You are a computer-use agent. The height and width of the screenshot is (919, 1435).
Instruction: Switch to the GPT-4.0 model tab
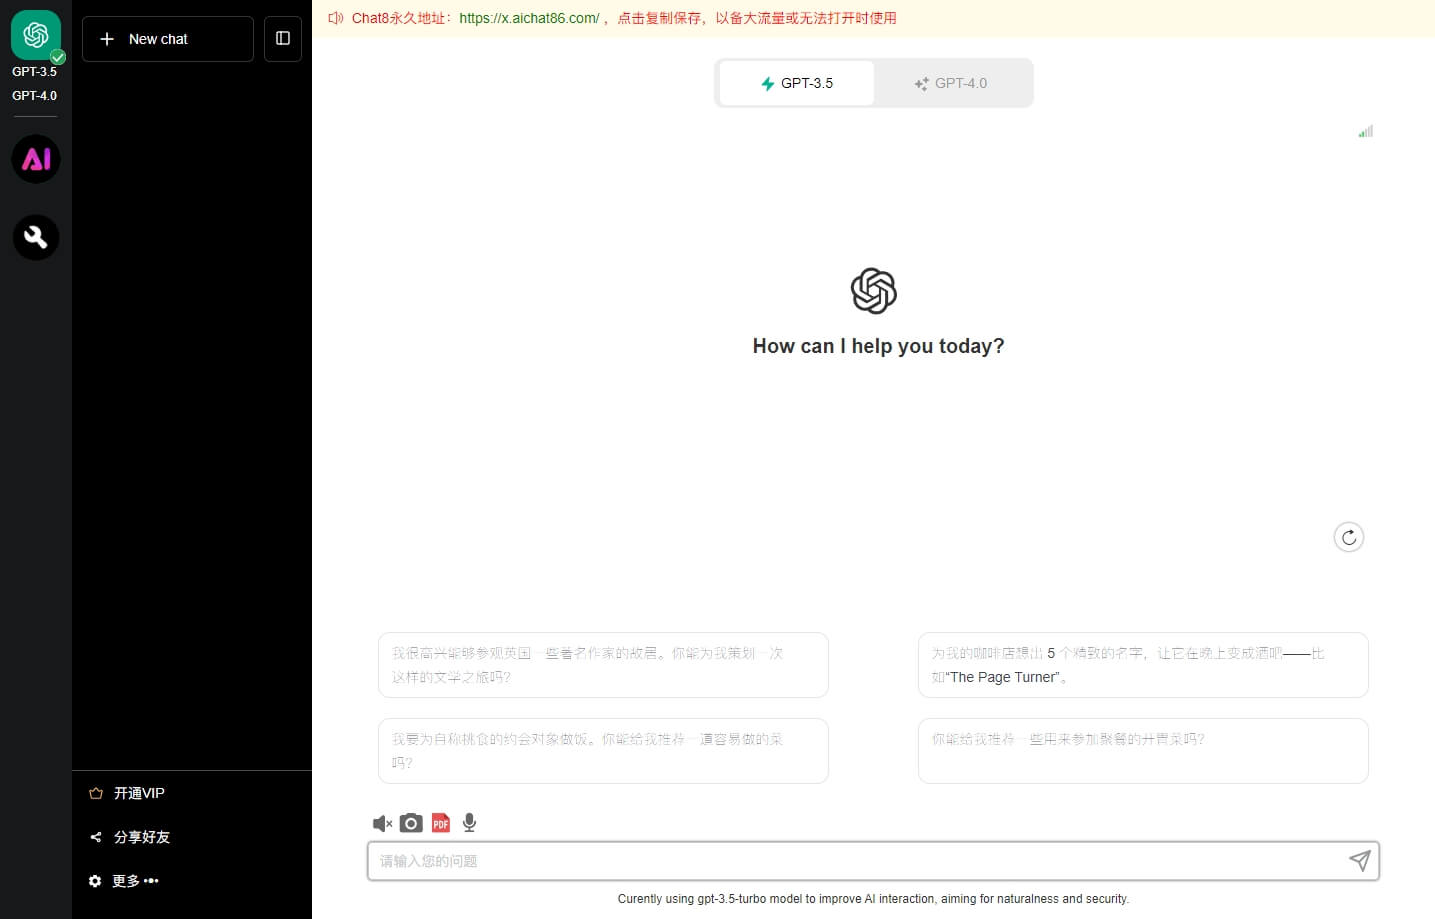tap(951, 83)
